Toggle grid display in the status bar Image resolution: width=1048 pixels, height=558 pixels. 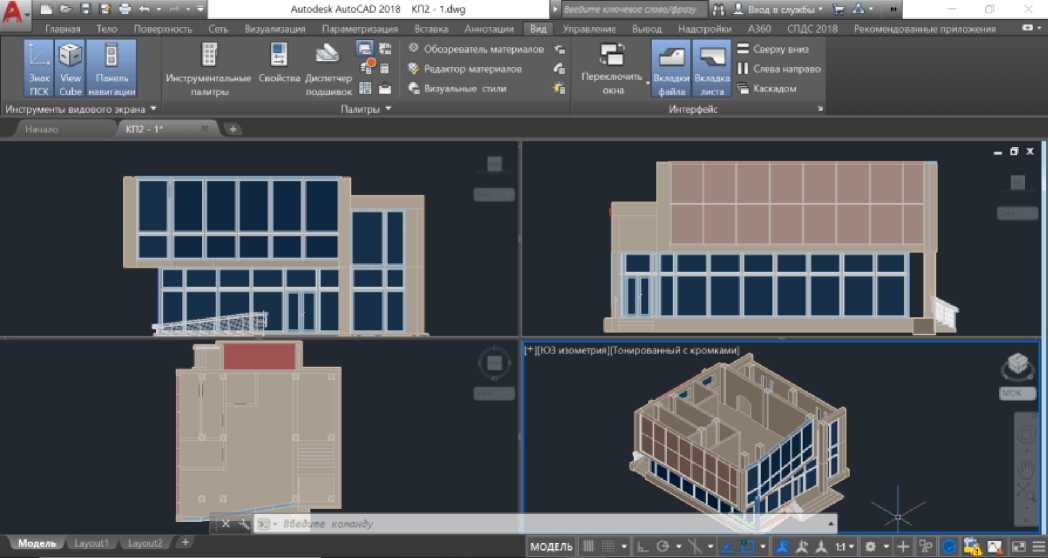588,547
